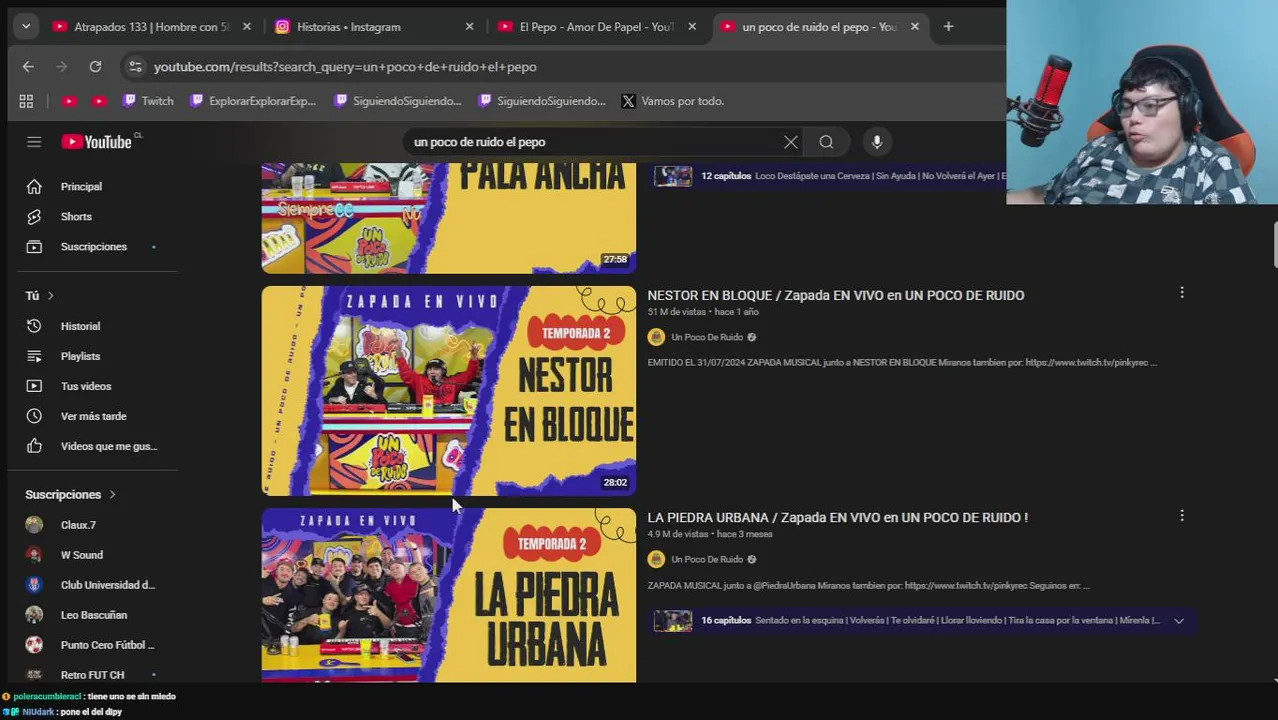1278x720 pixels.
Task: Close the Atrapados 133 tab
Action: click(x=247, y=27)
